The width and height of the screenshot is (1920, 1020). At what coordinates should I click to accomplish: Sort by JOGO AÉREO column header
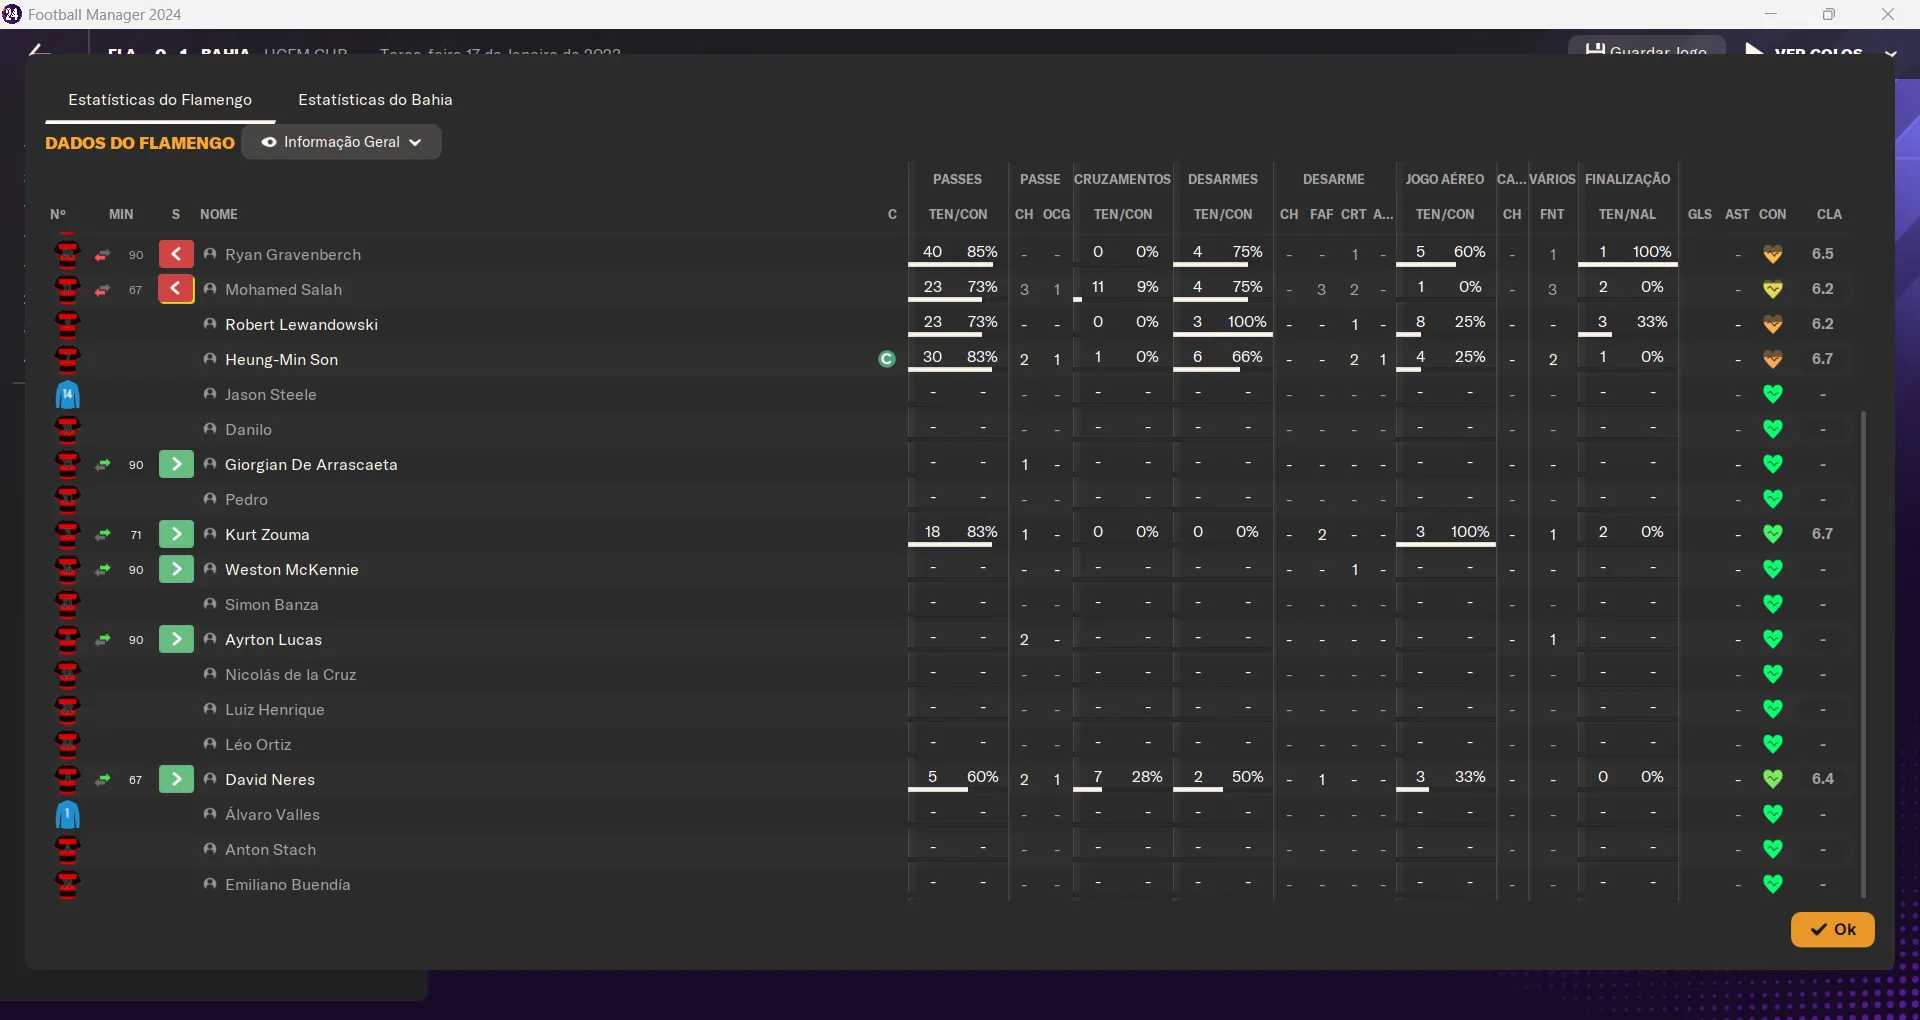point(1445,179)
